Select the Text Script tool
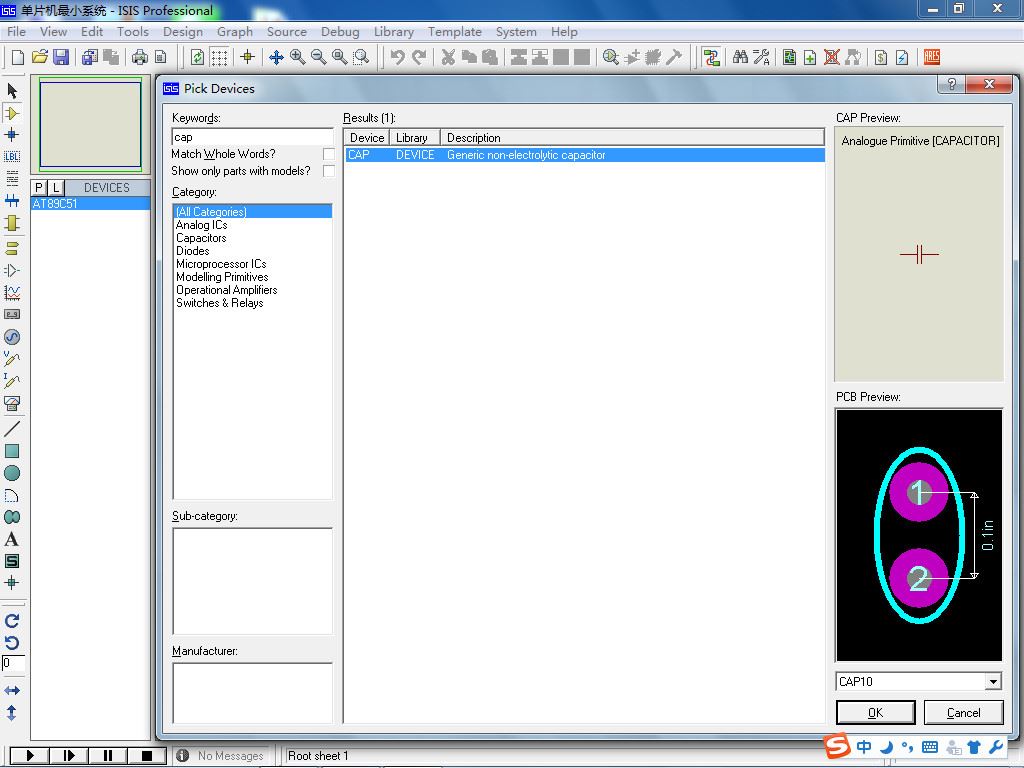Viewport: 1024px width, 768px height. click(x=12, y=178)
